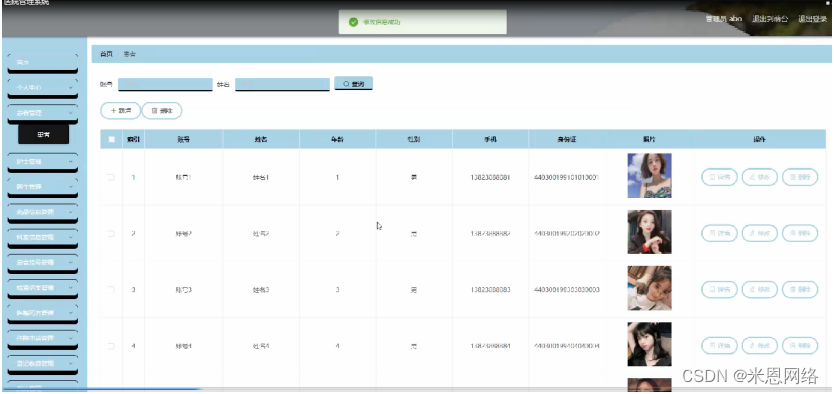This screenshot has width=834, height=394.
Task: Click the 账号 search input field
Action: (165, 84)
